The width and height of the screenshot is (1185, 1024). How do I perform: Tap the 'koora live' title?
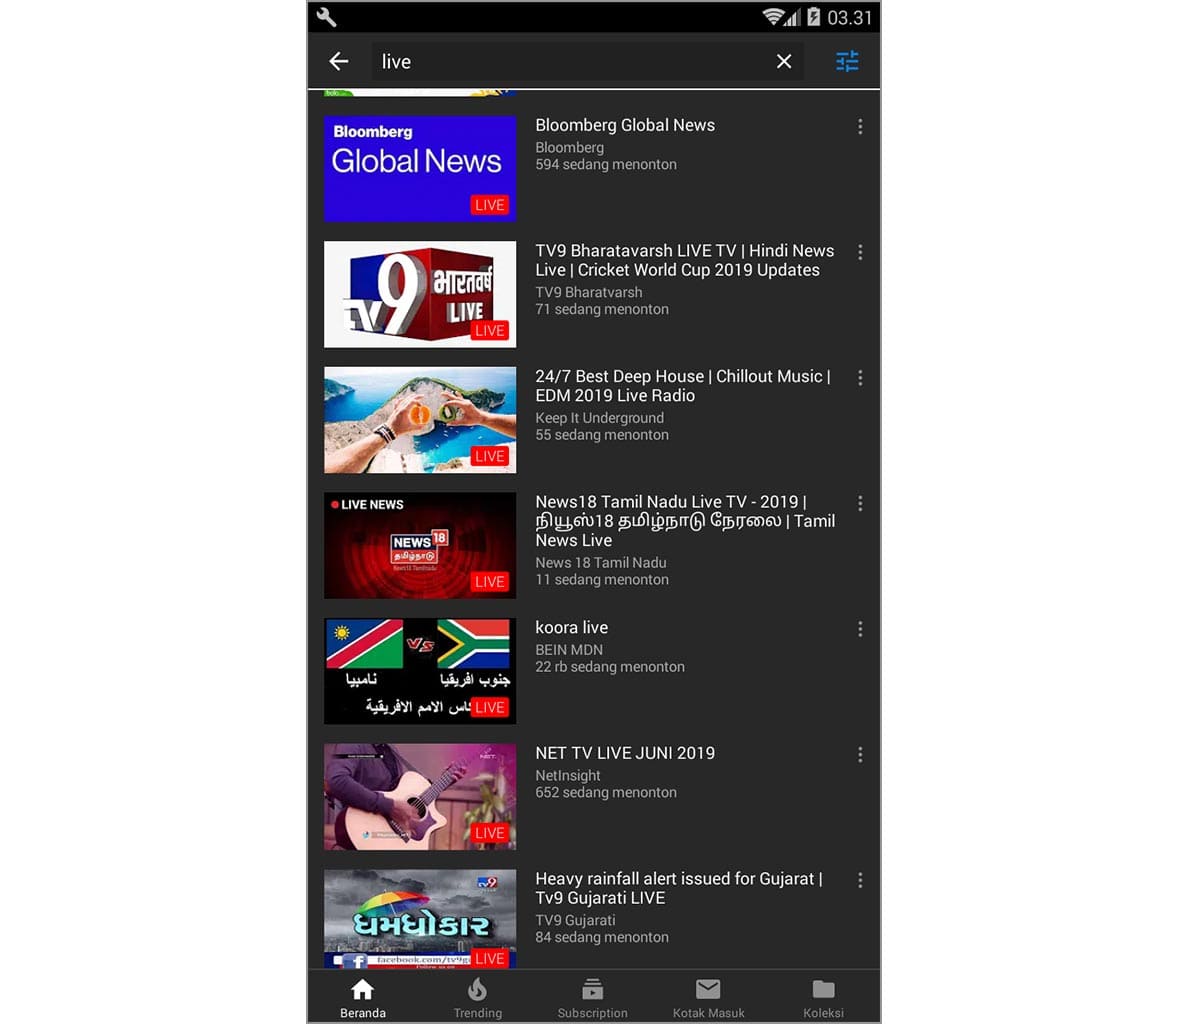(x=571, y=628)
